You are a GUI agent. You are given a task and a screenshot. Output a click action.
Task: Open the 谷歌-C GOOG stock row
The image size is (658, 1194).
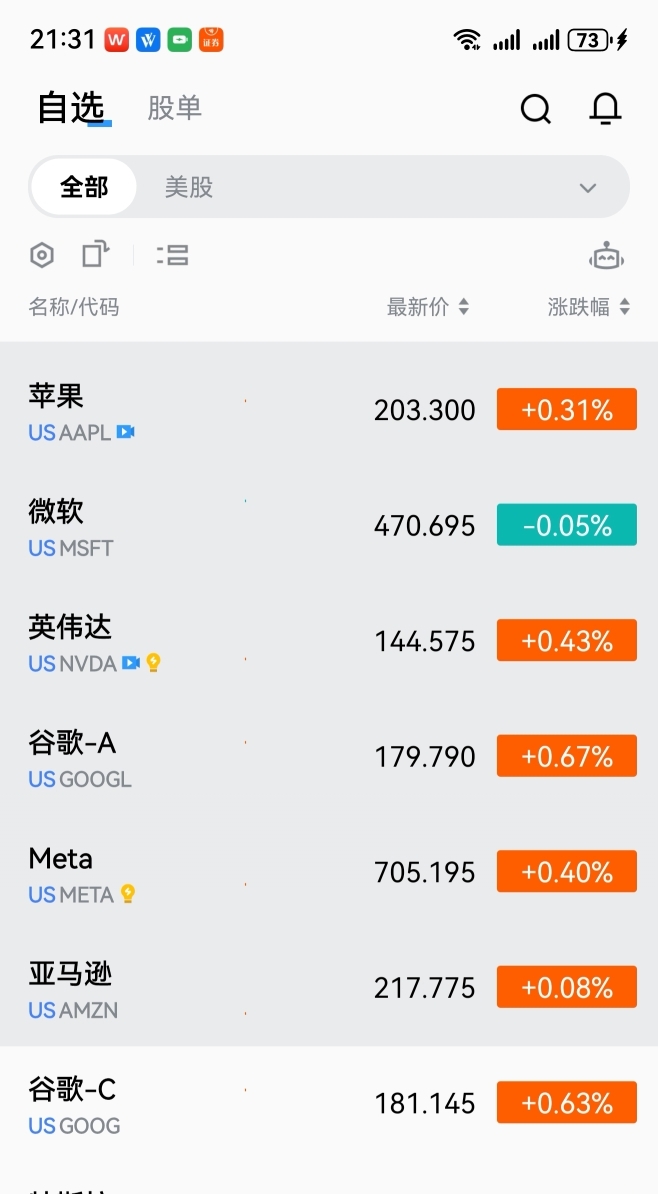tap(329, 1103)
